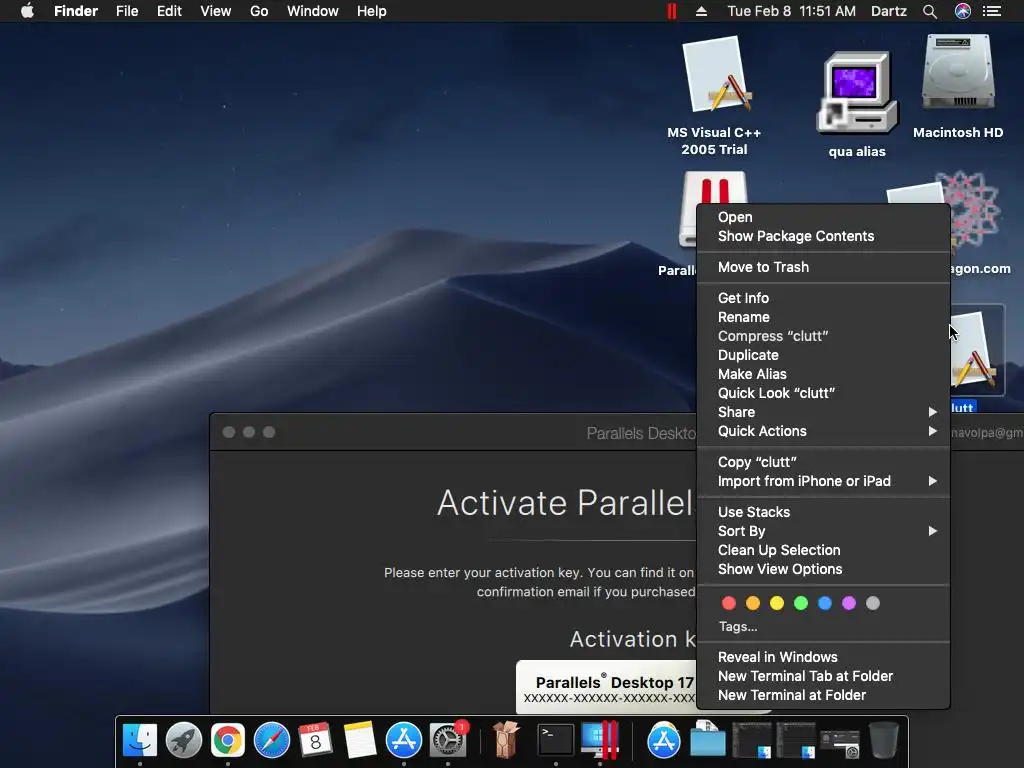Open Spotlight search magnifier
Screen dimensions: 1024x768
(930, 11)
